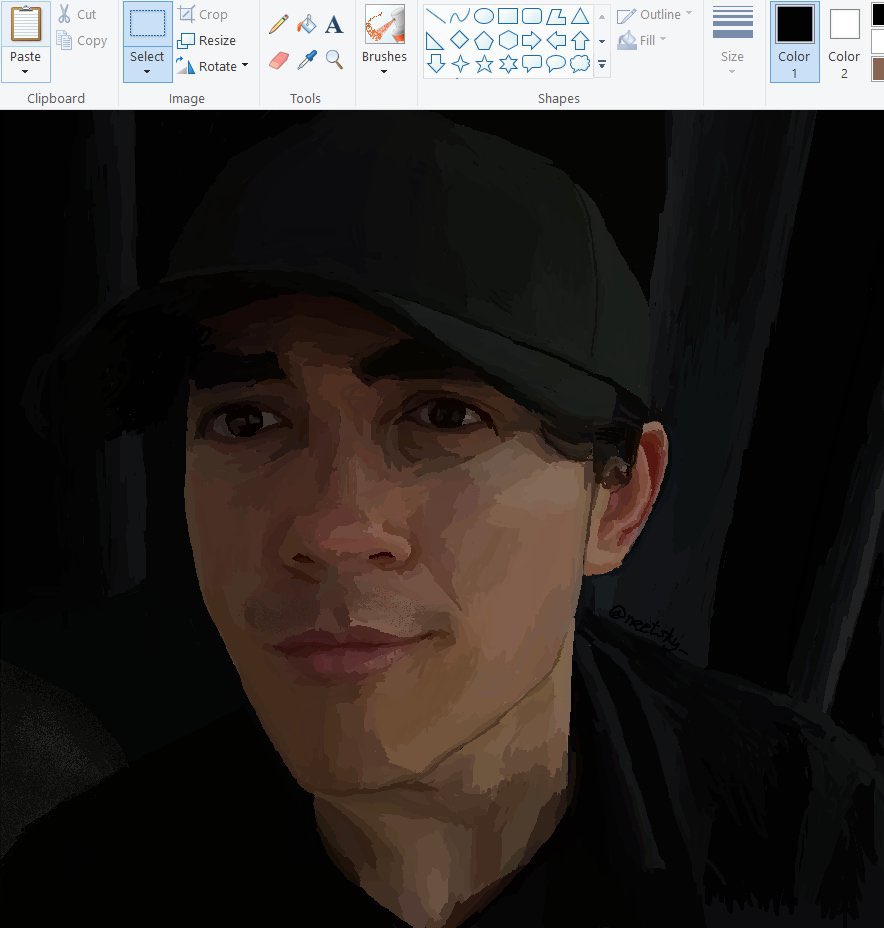Choose the Line shape

click(x=435, y=16)
